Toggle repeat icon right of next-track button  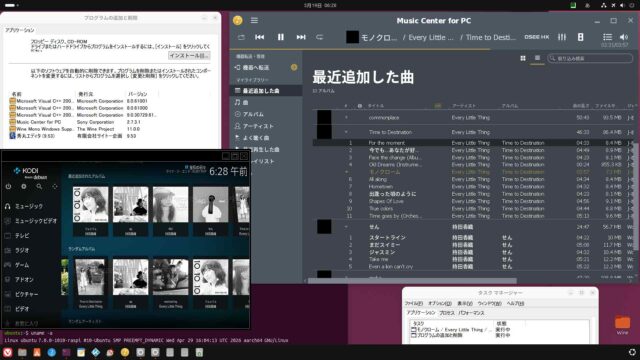pos(319,37)
